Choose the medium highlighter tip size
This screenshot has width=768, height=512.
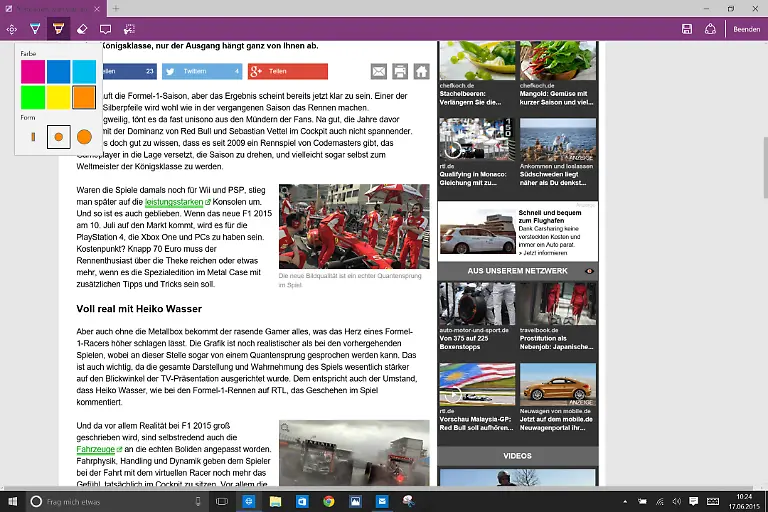click(x=59, y=136)
